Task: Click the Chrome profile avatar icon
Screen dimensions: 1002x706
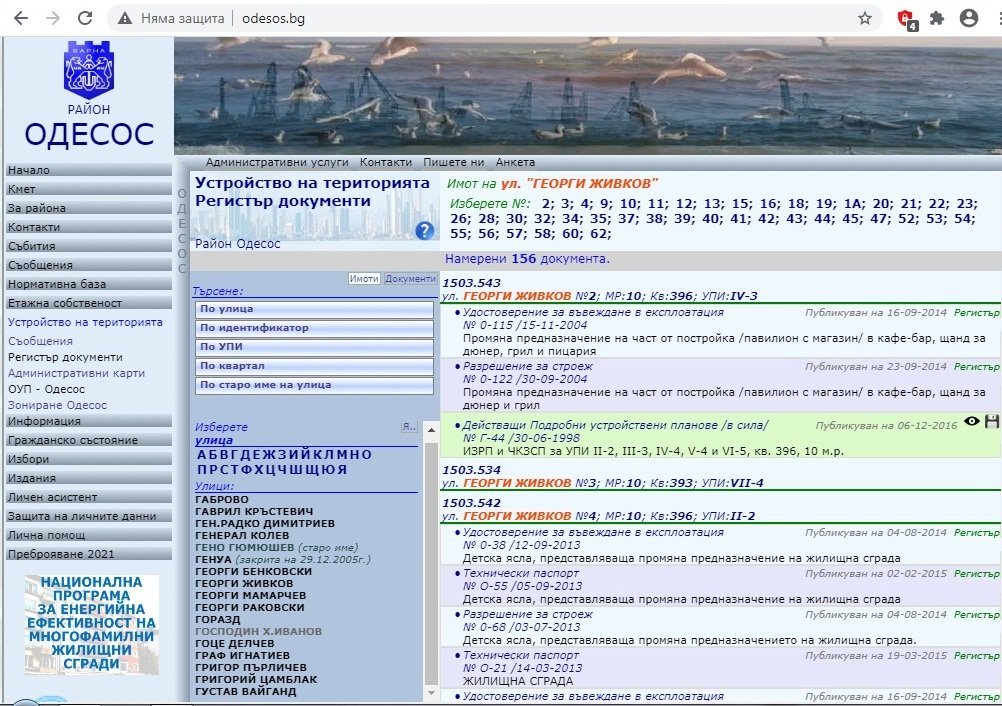Action: [x=968, y=18]
